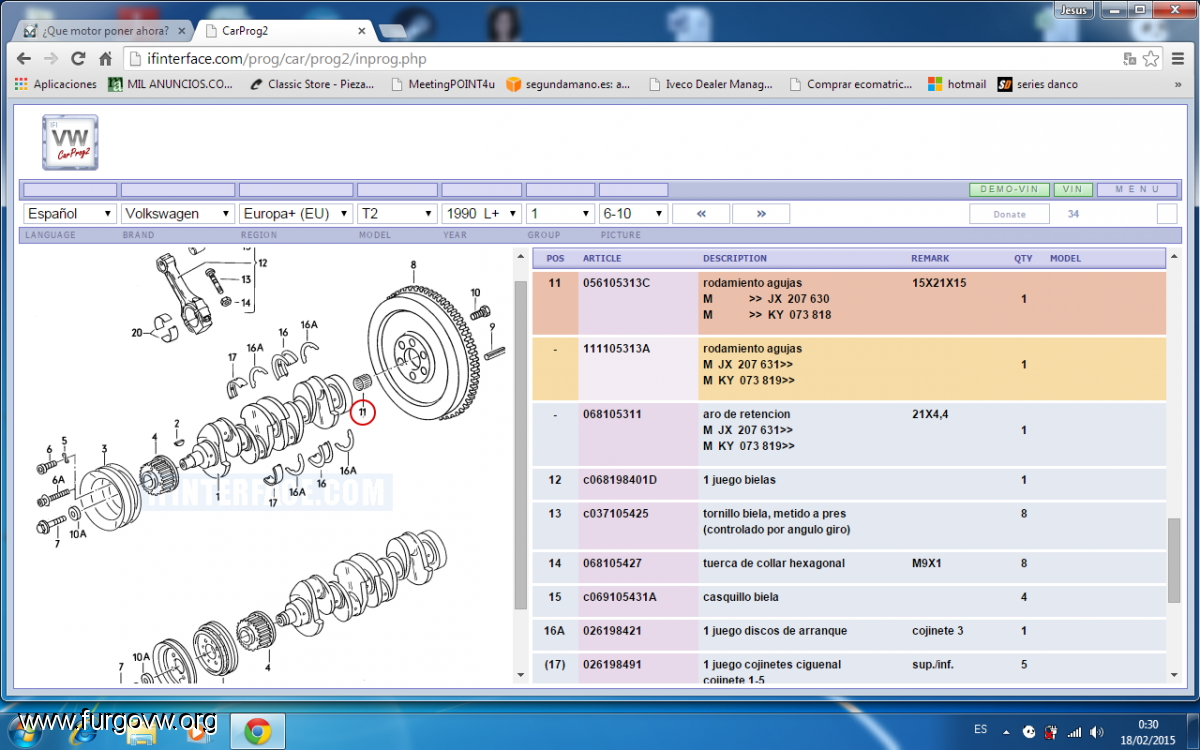Screen dimensions: 1200x750
Task: Open the volume control in the tray
Action: tap(1095, 731)
